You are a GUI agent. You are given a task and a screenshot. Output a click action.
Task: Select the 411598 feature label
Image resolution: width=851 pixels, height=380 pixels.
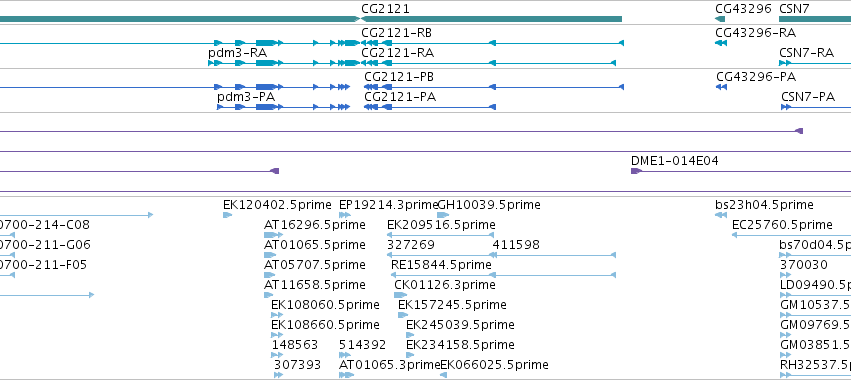click(516, 245)
